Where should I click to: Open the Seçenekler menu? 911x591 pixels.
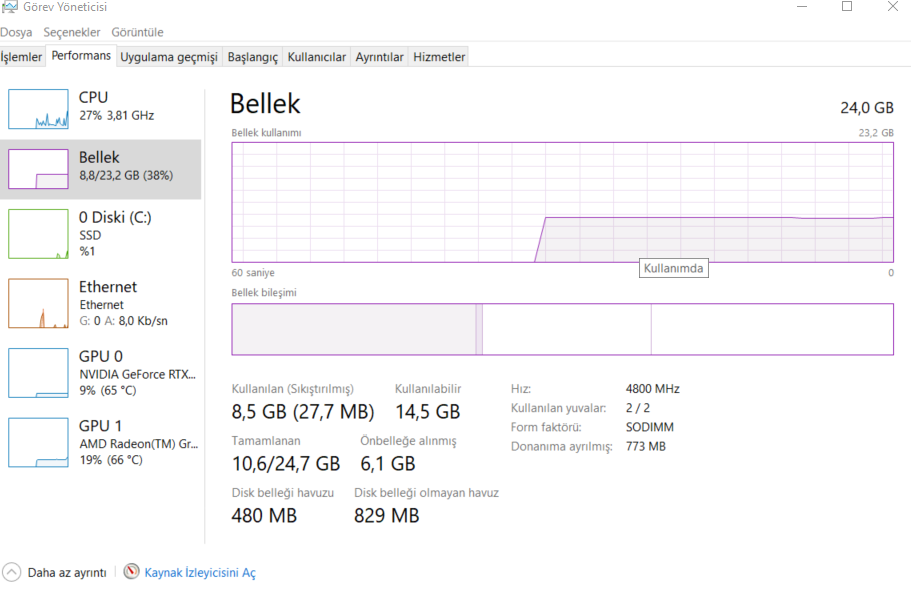coord(71,33)
